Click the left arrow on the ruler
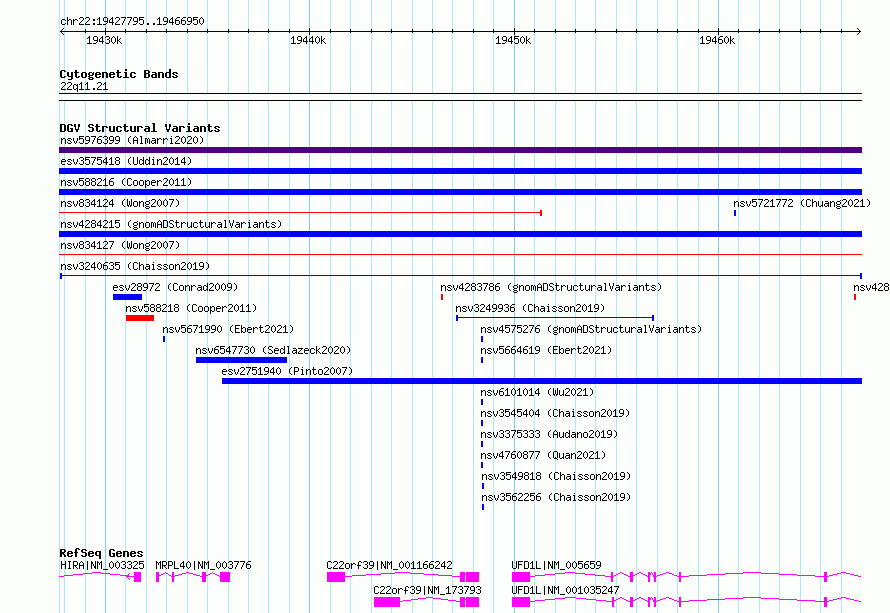 (62, 32)
